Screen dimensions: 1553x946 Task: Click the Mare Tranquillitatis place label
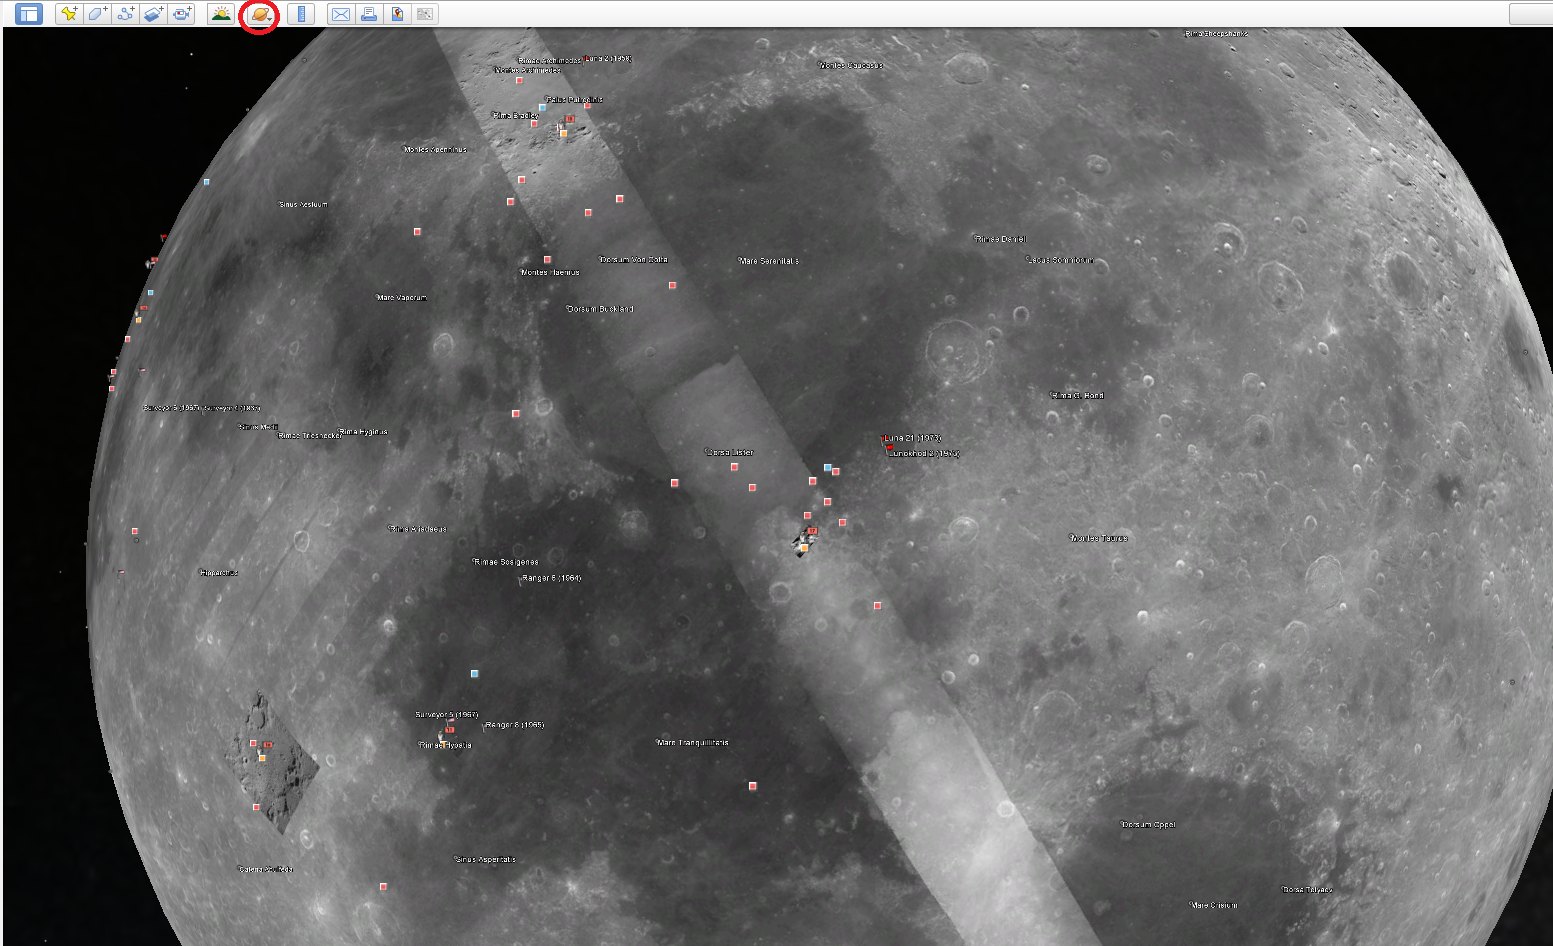pos(693,743)
